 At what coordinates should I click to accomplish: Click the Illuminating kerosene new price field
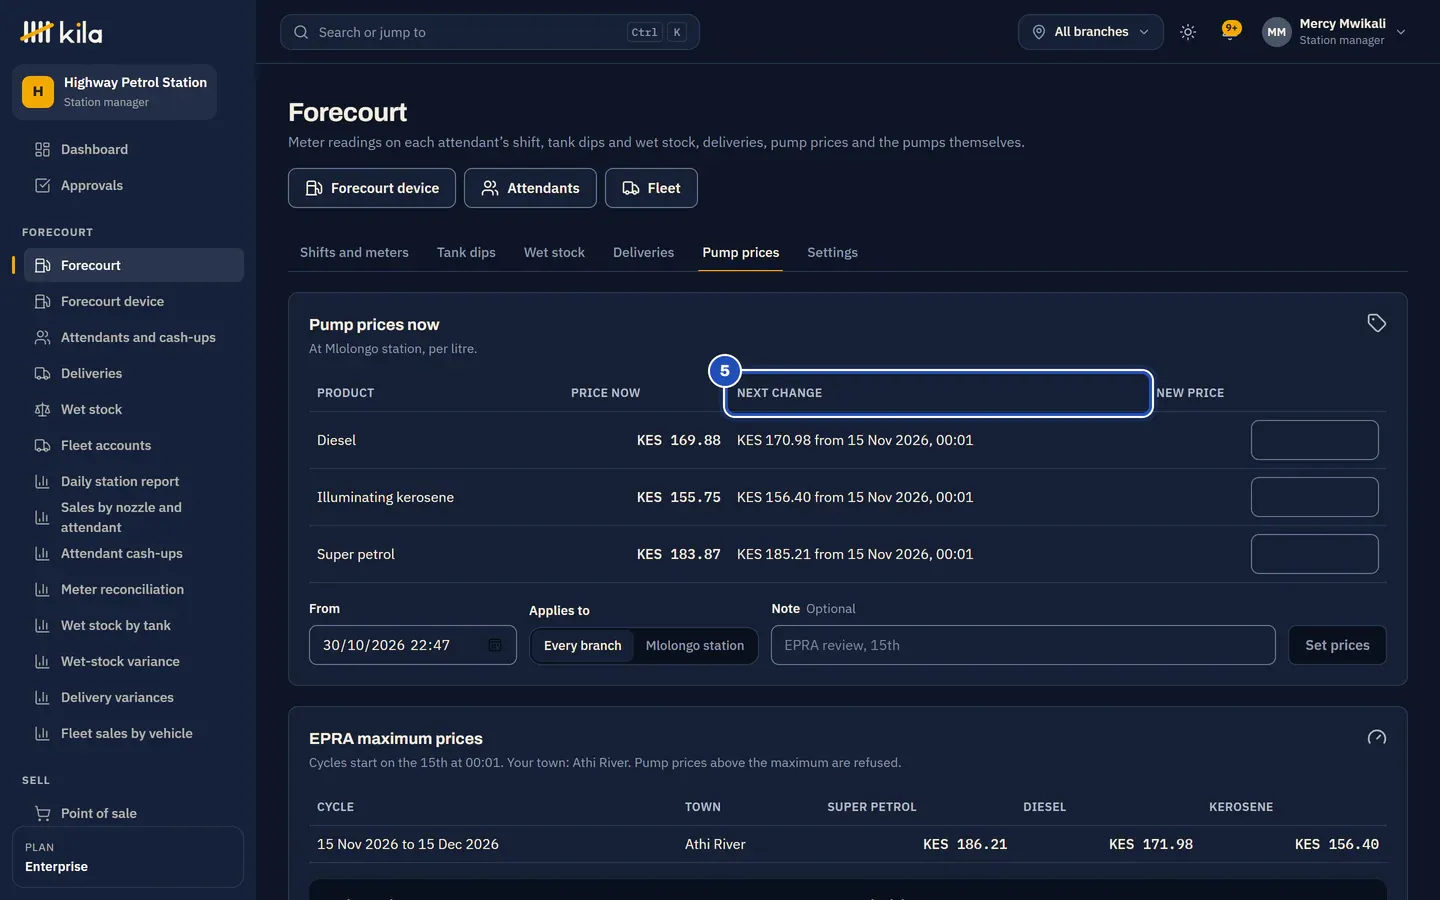(x=1315, y=497)
